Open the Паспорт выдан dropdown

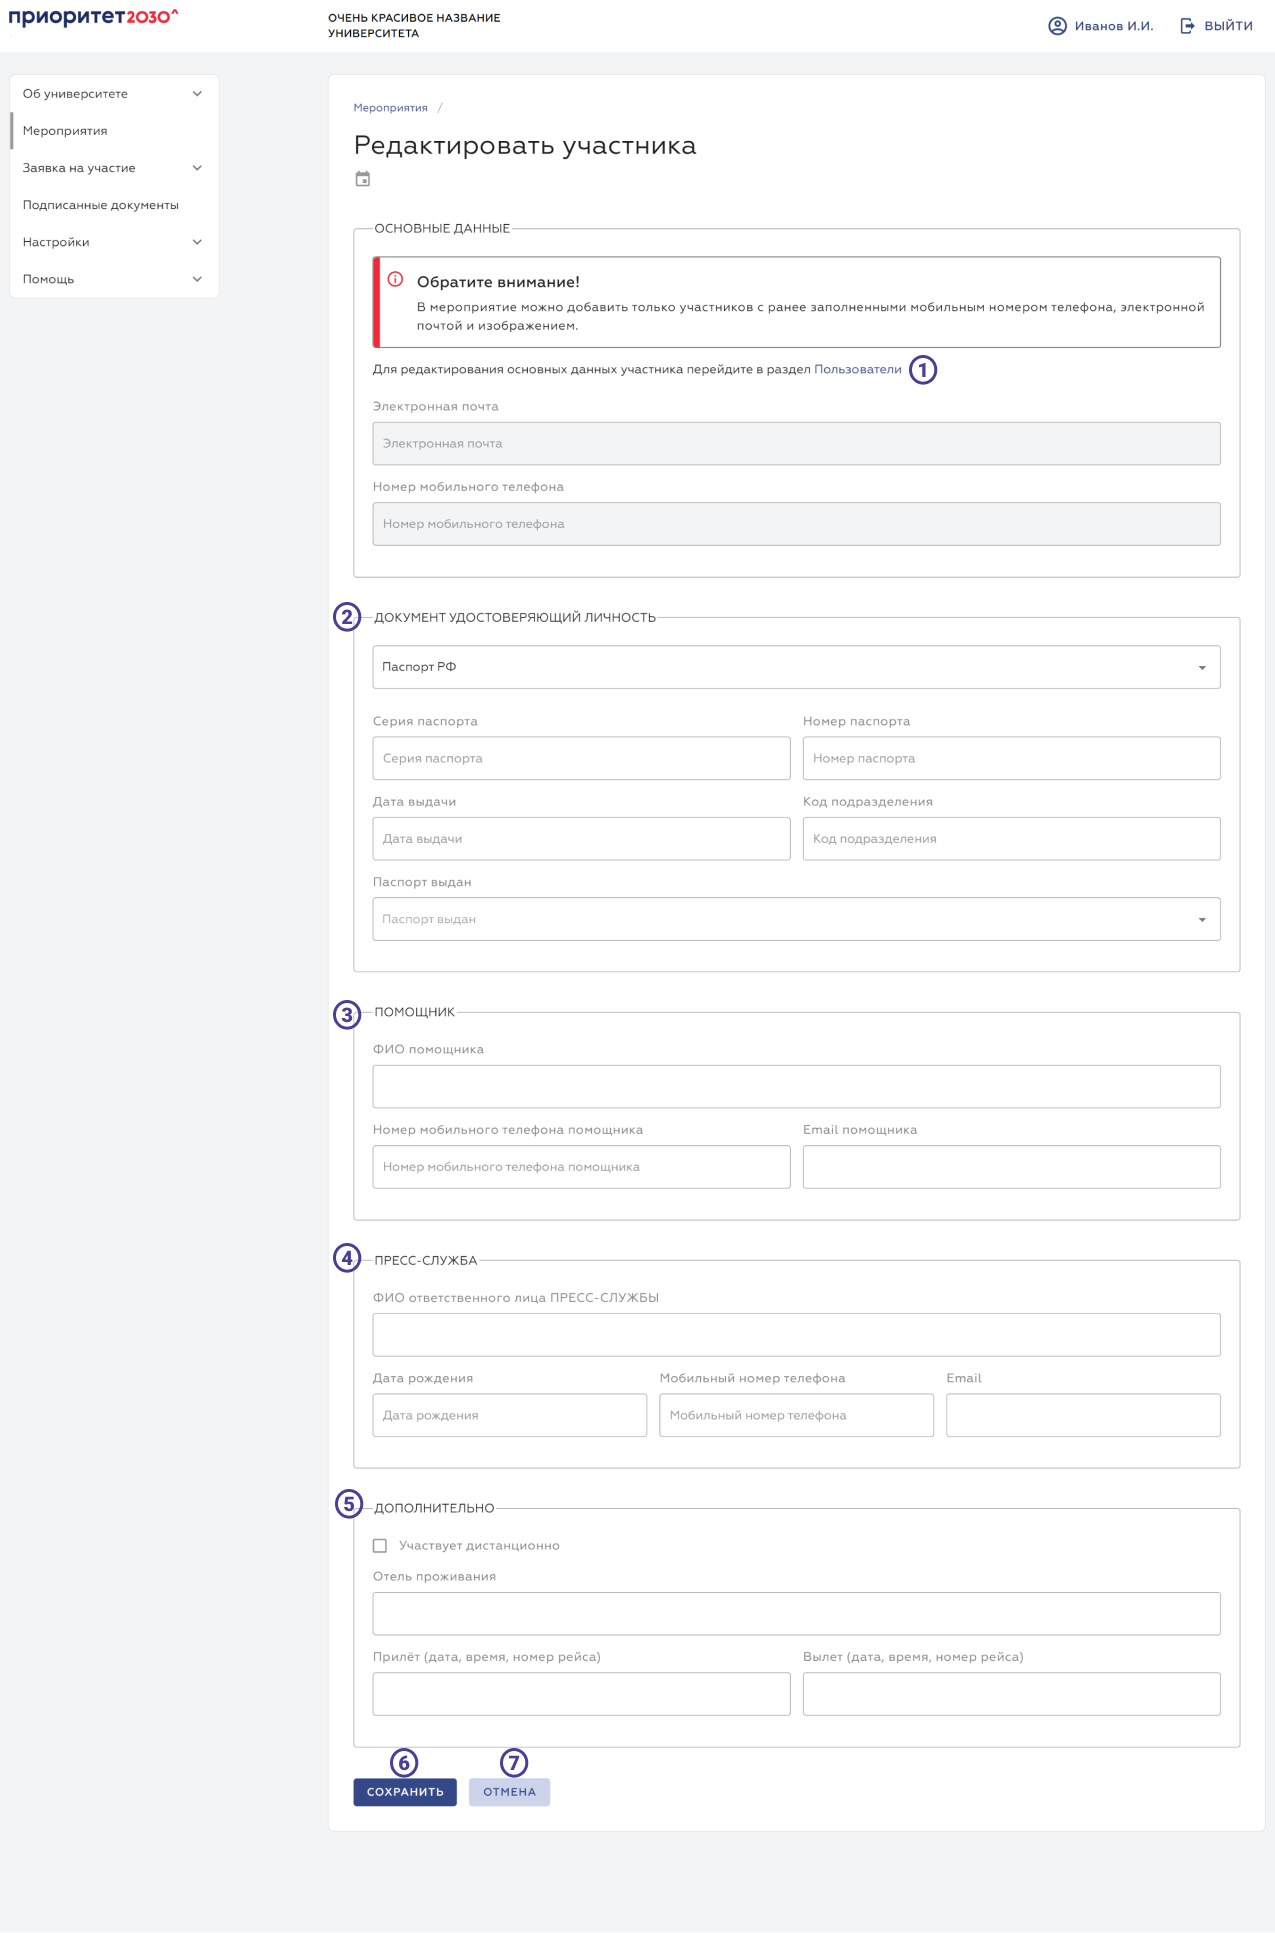pos(796,919)
